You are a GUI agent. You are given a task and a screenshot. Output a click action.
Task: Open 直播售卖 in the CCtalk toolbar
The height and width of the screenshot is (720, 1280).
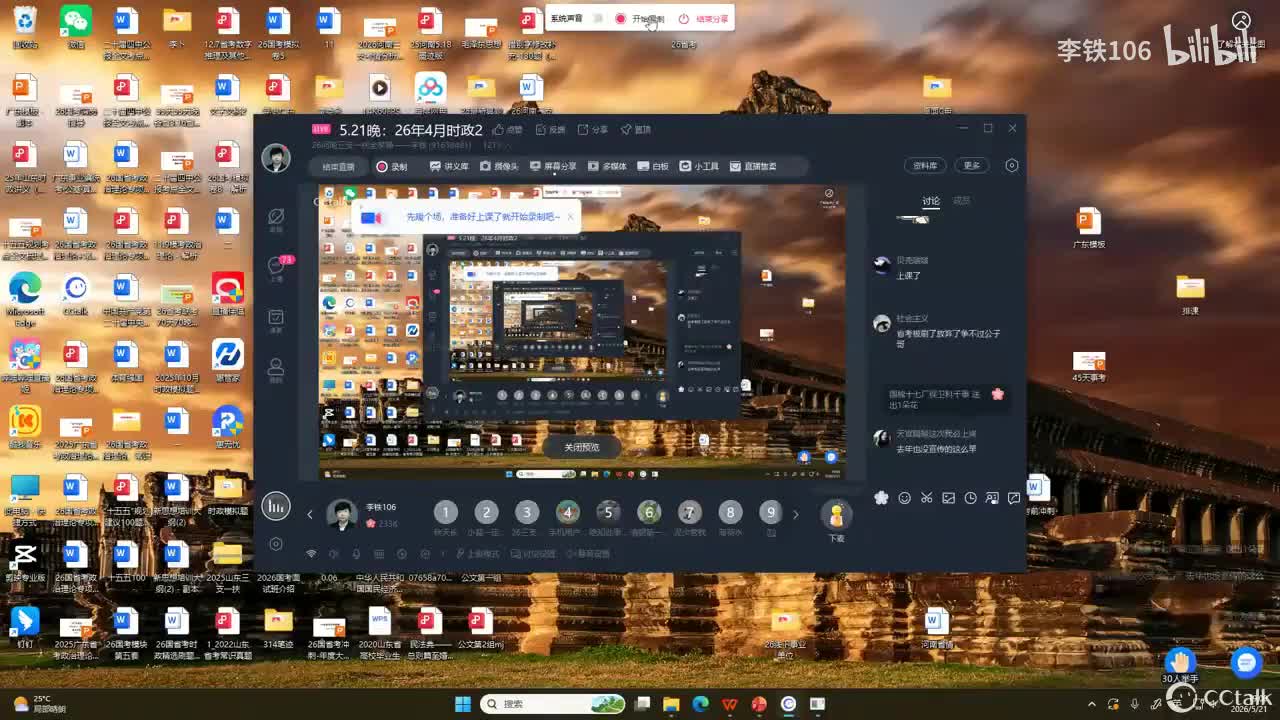click(x=753, y=166)
